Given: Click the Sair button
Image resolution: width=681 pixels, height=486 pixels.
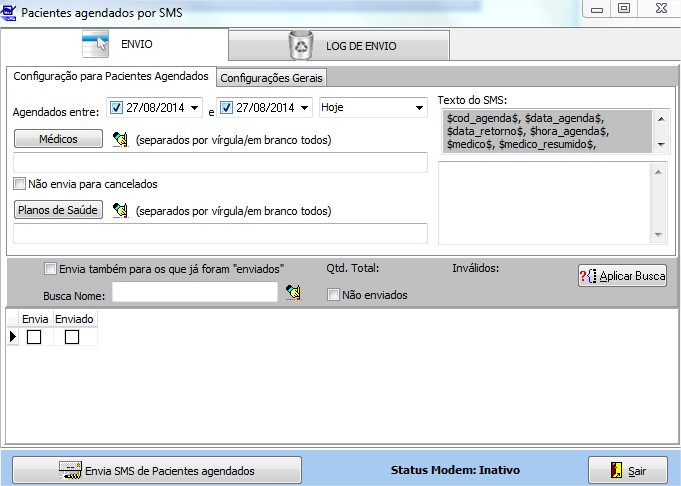Looking at the screenshot, I should click(x=626, y=470).
